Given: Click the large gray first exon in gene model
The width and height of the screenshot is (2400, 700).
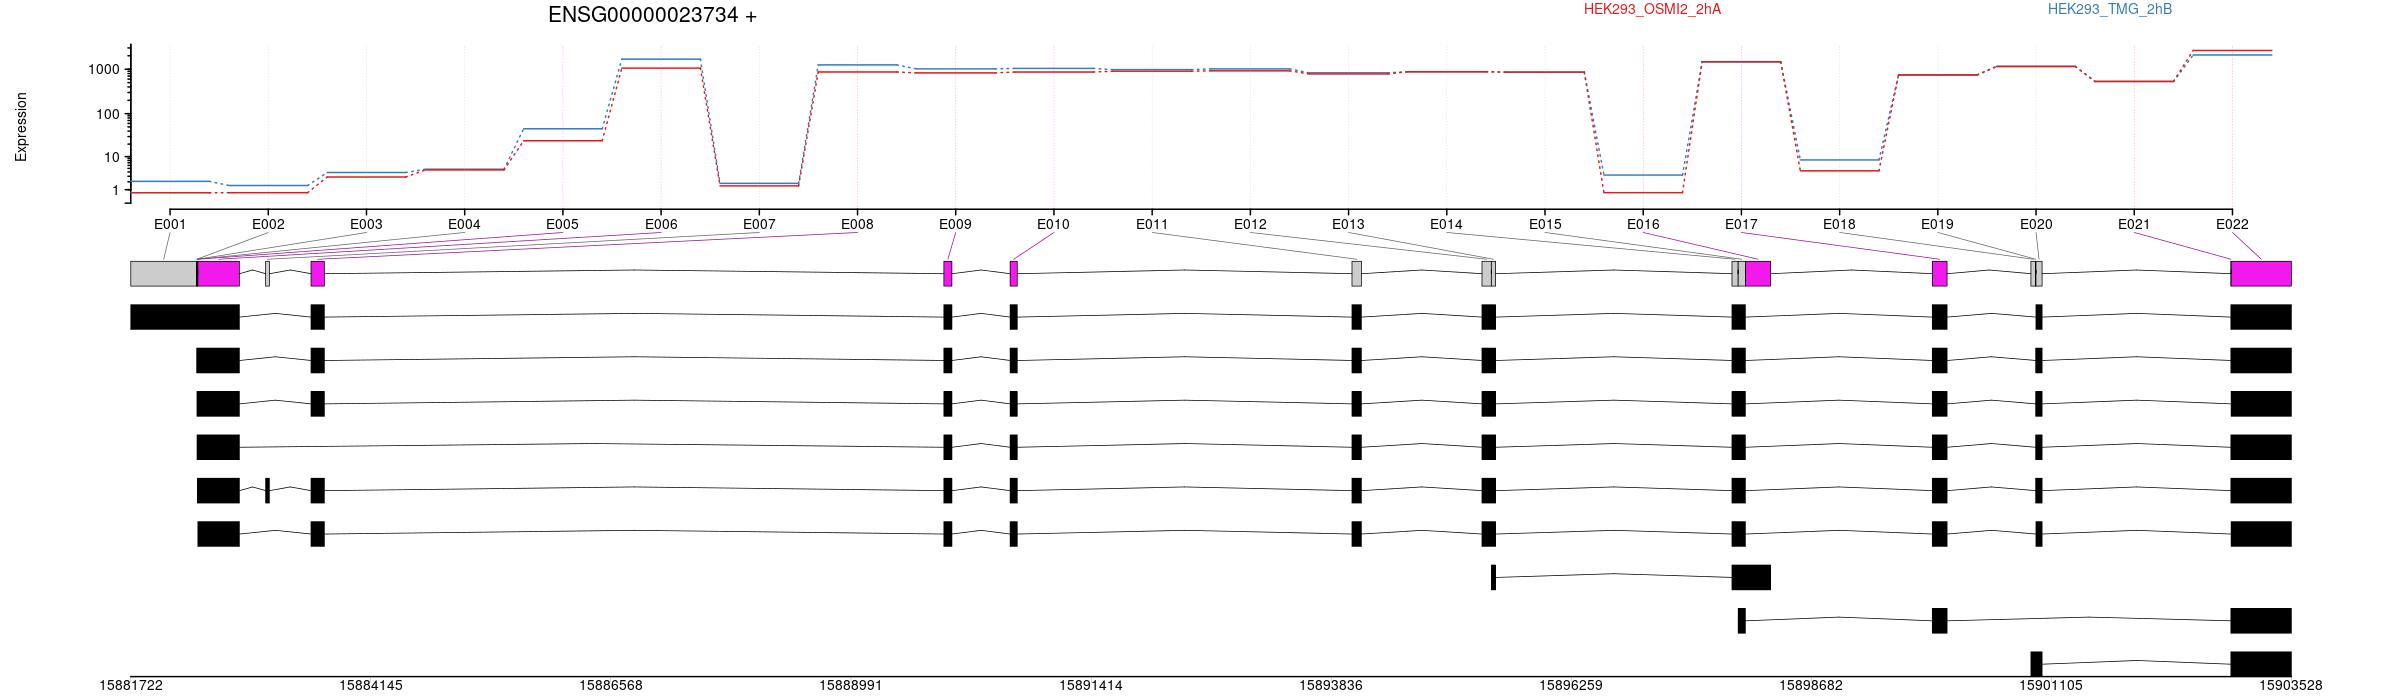Looking at the screenshot, I should 164,274.
